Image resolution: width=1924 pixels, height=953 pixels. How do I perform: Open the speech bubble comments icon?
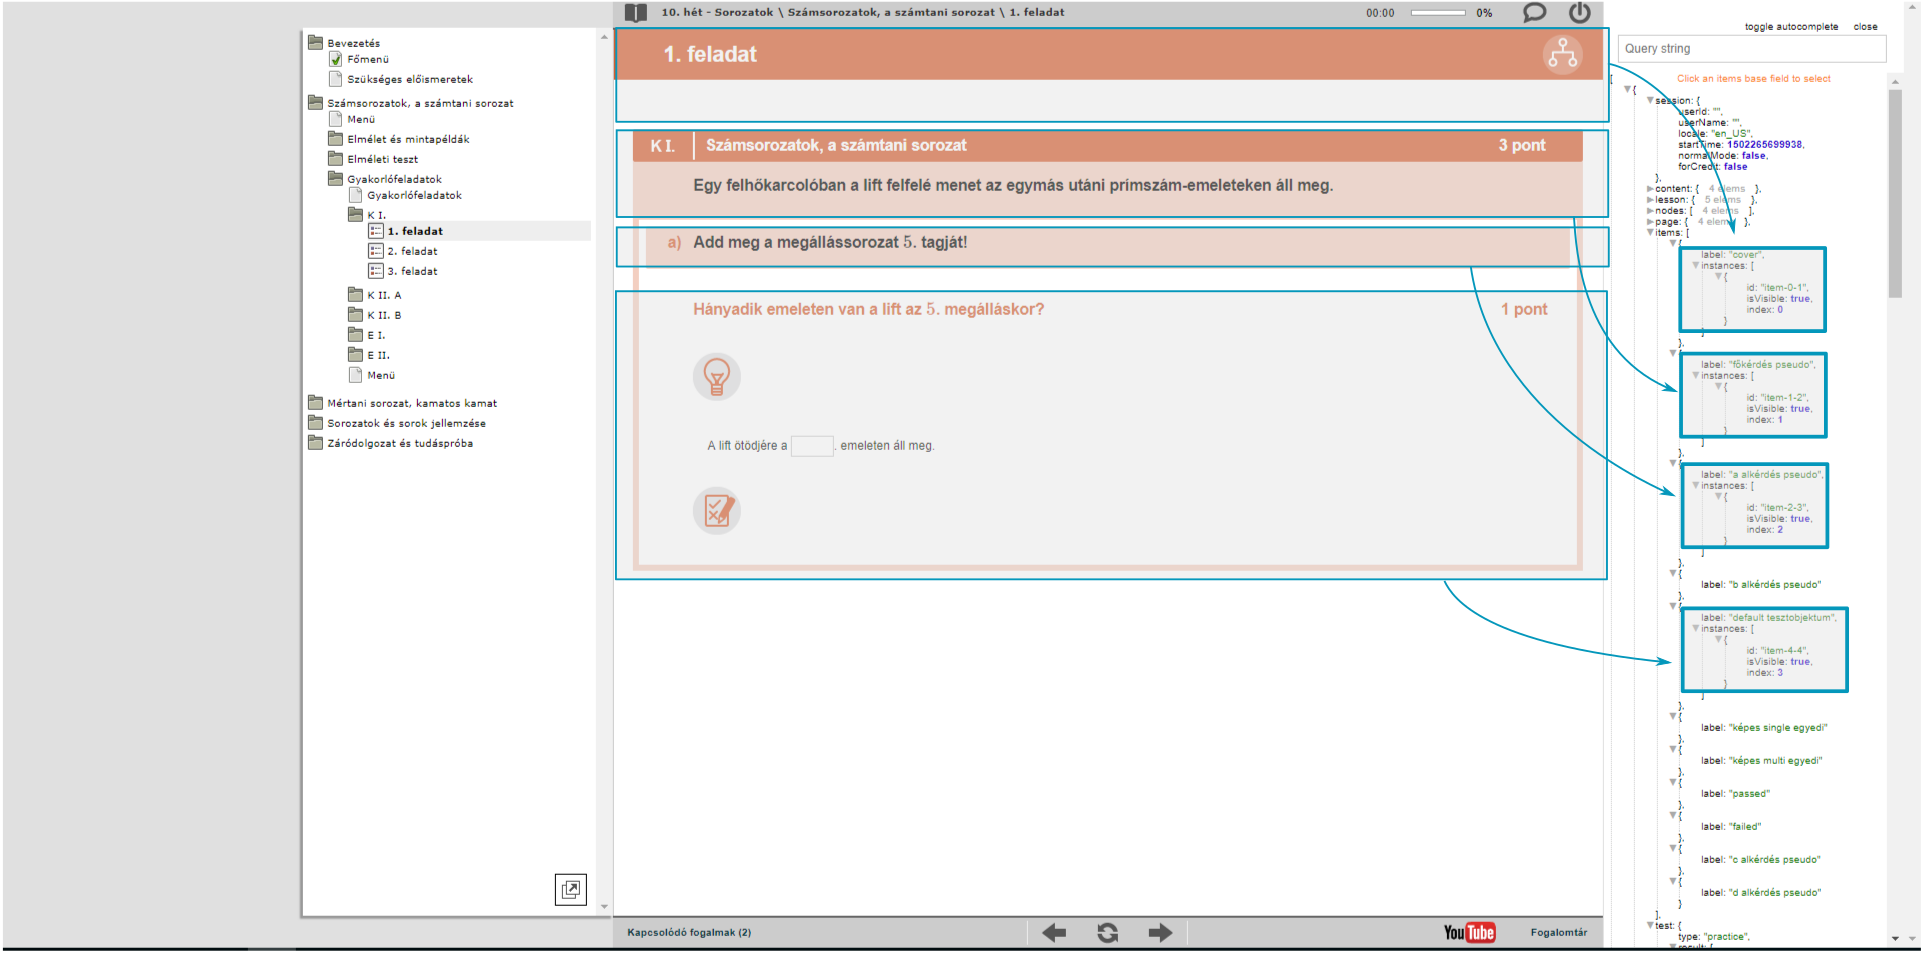coord(1533,13)
